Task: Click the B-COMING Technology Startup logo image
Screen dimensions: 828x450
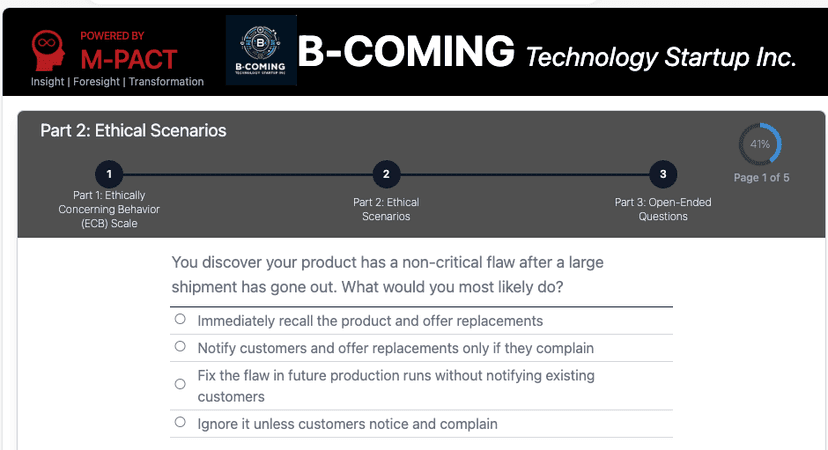Action: tap(259, 50)
